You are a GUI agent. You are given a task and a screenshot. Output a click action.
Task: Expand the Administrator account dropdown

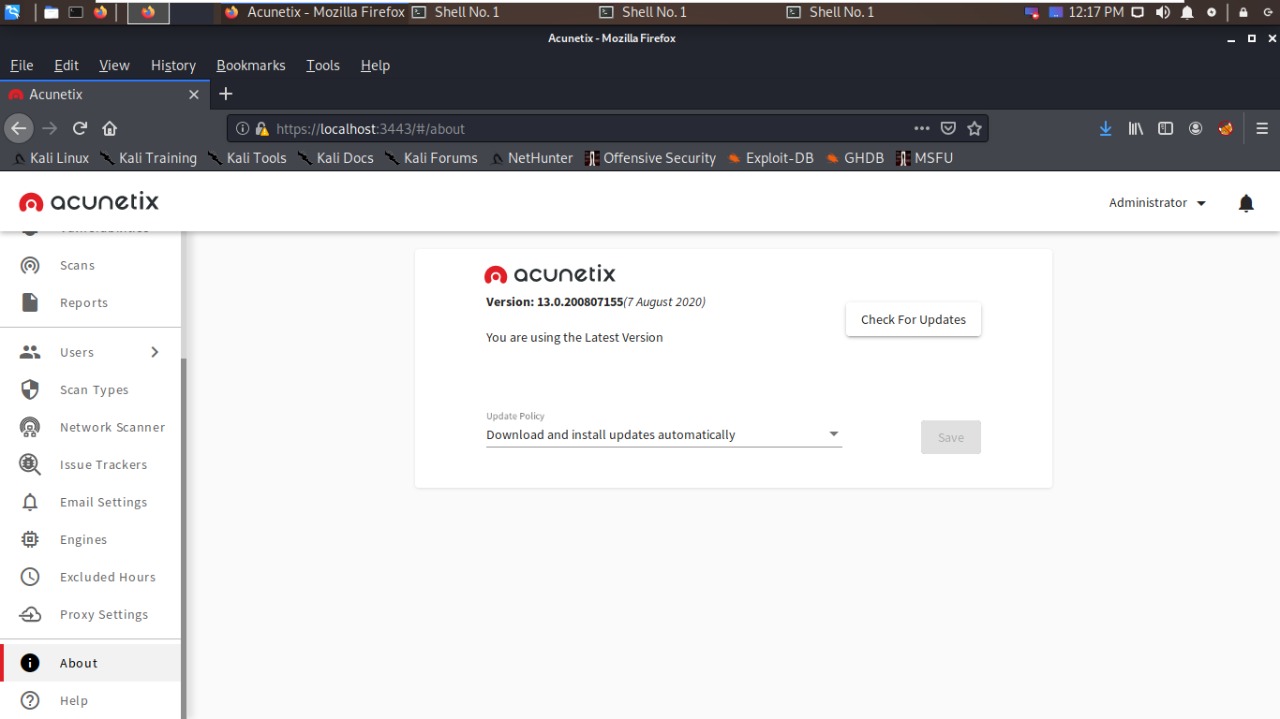click(x=1157, y=203)
